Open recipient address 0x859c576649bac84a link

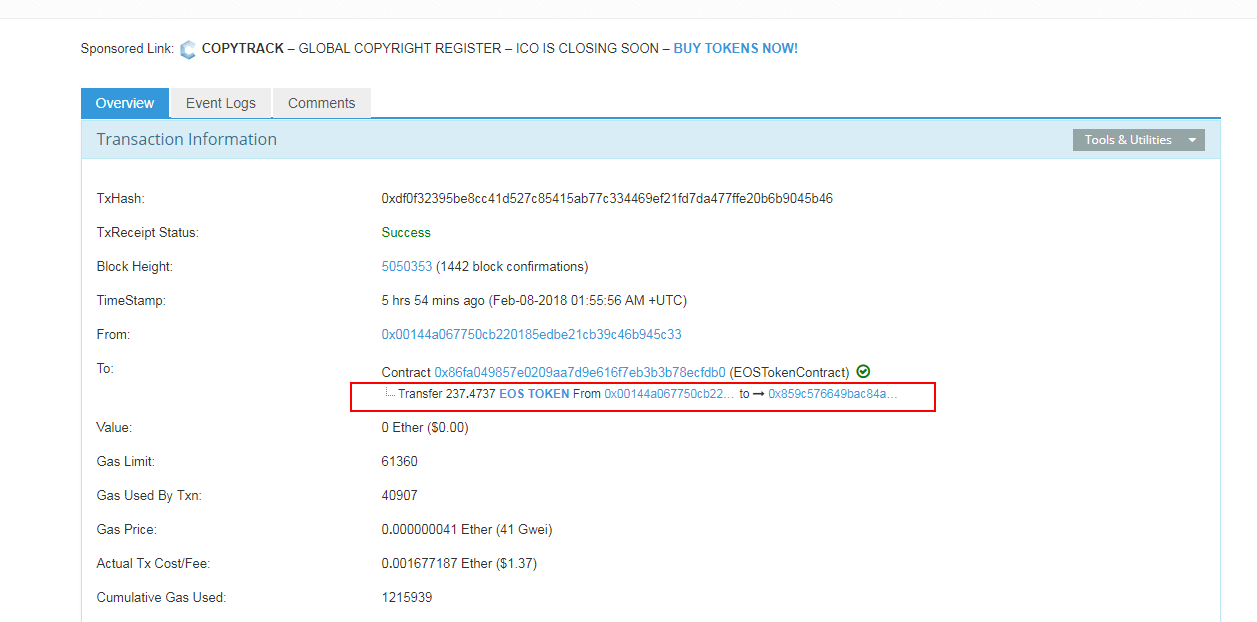coord(832,394)
